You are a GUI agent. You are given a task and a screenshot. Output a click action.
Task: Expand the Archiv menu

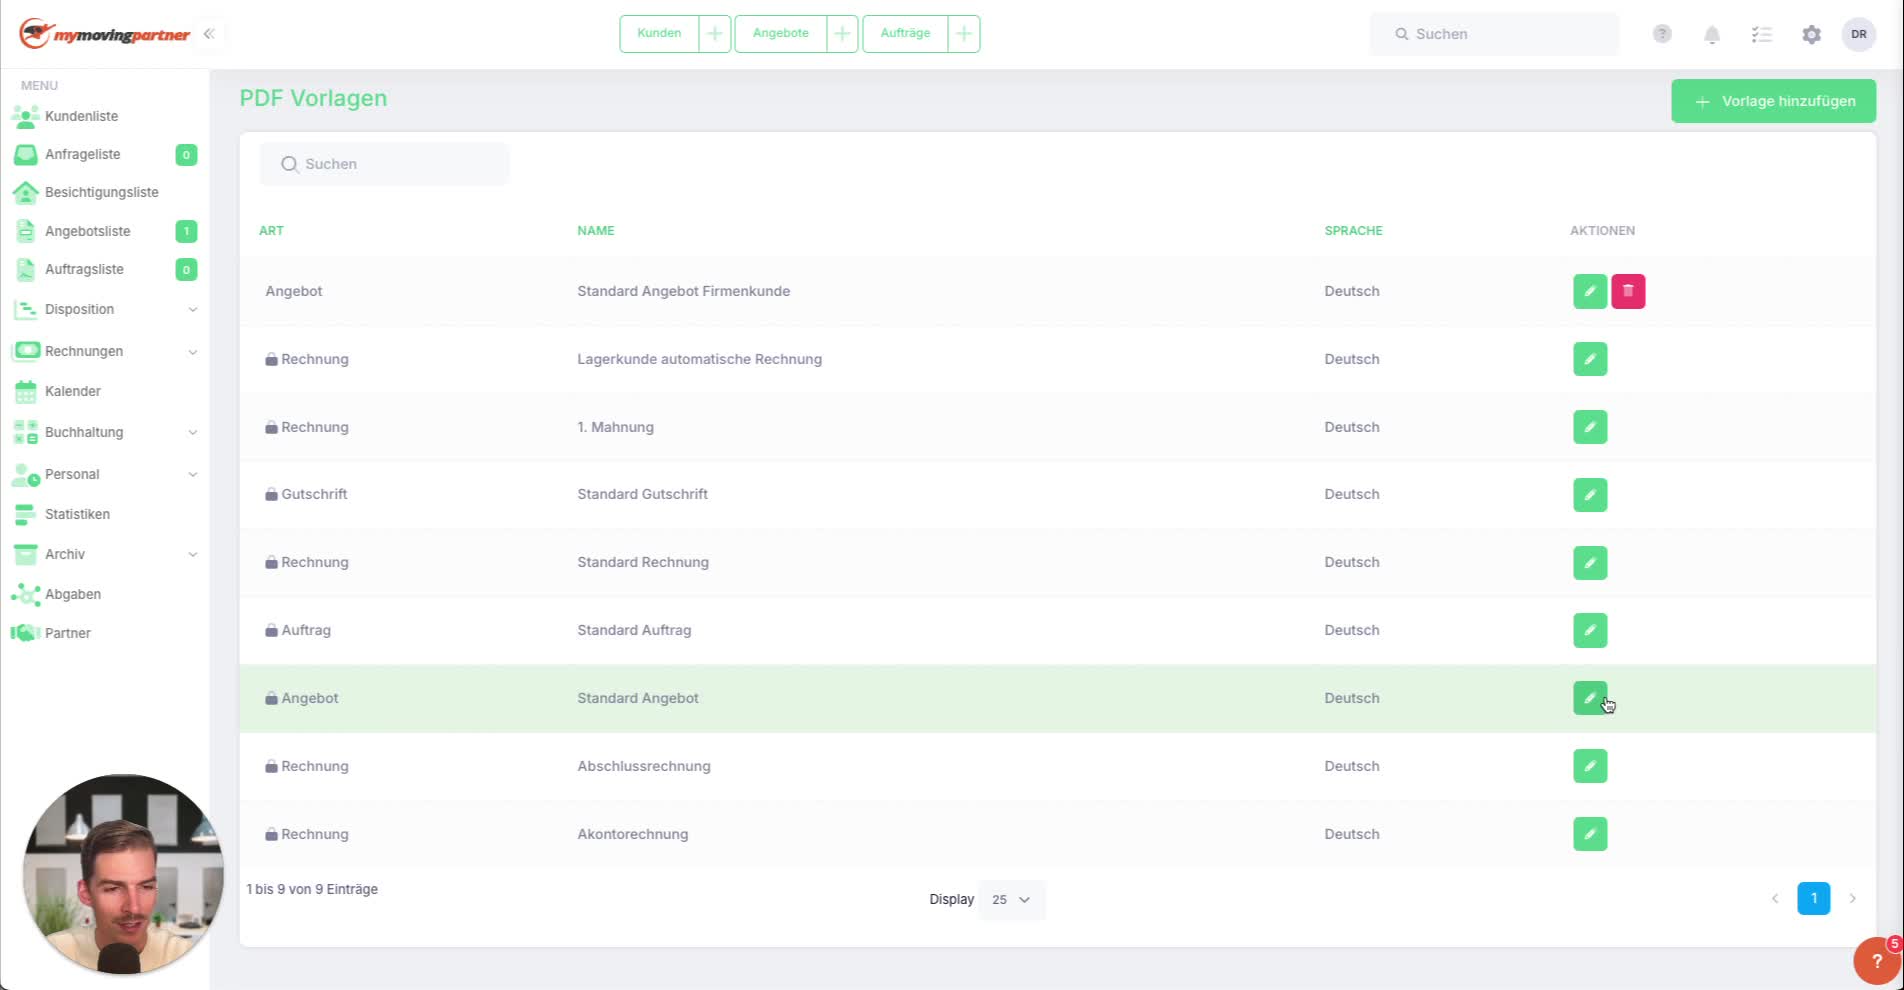point(105,554)
